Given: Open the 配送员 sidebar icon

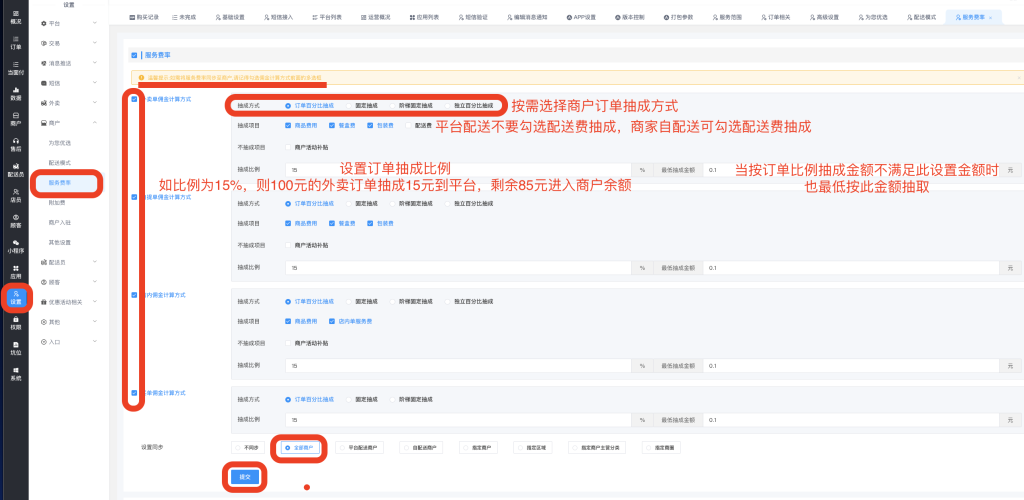Looking at the screenshot, I should 15,170.
